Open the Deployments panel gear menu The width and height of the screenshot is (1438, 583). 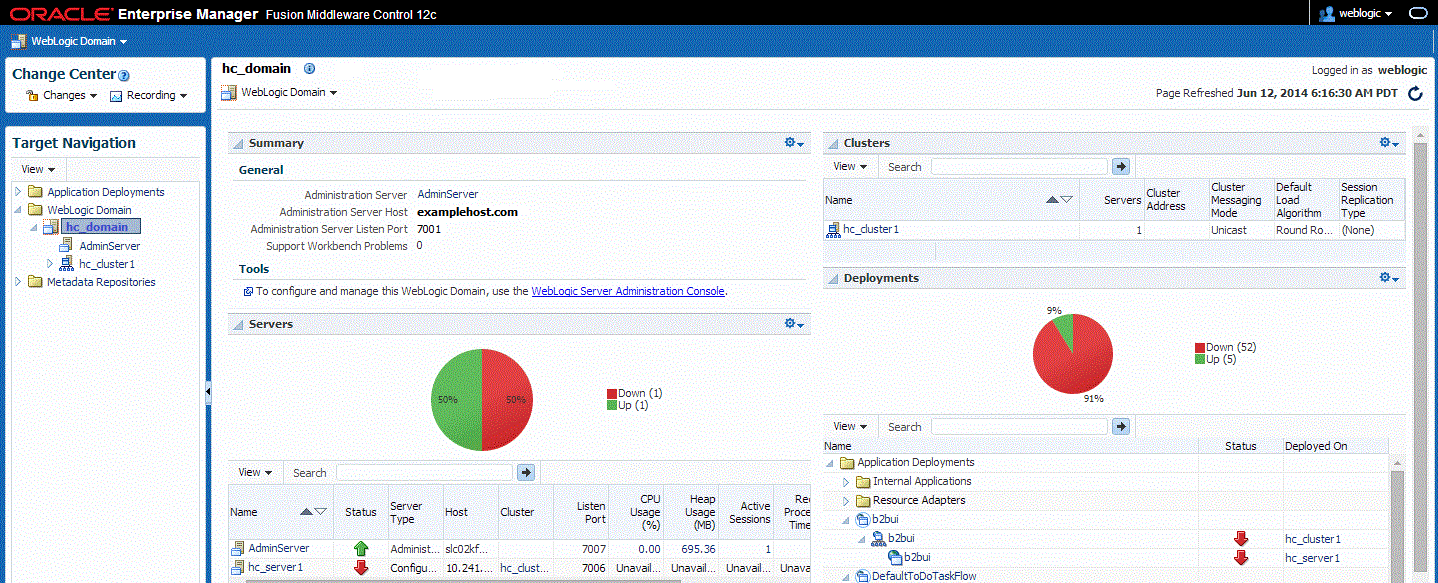point(1389,278)
